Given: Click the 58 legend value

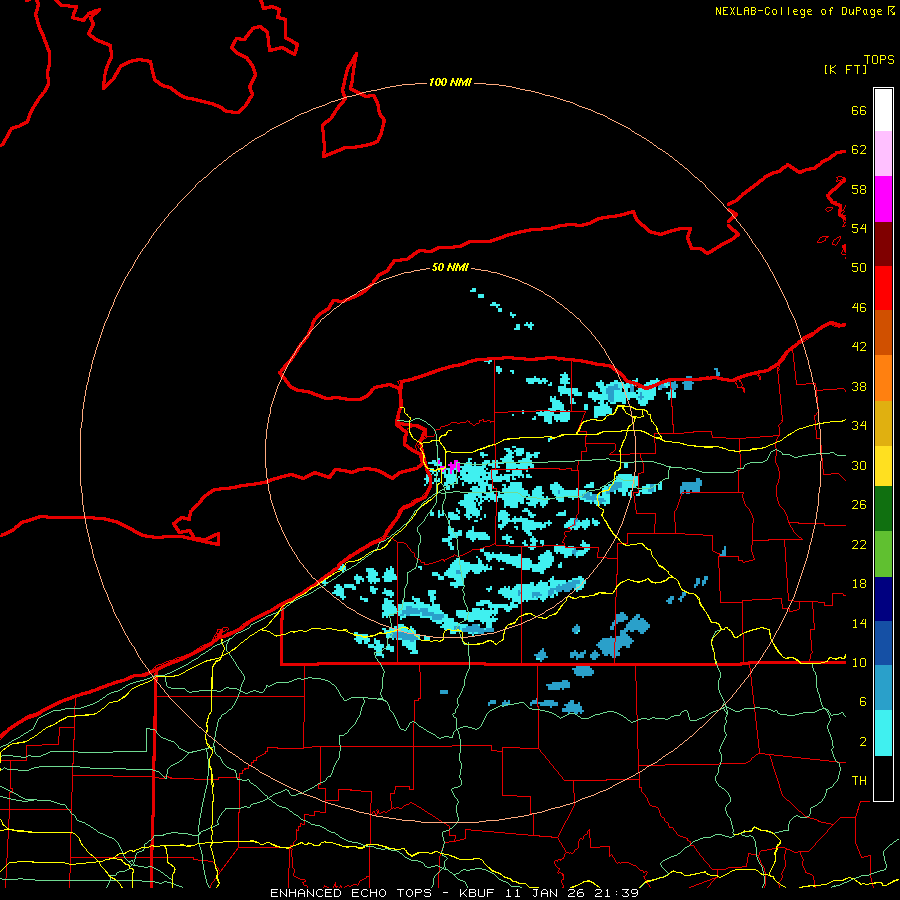Looking at the screenshot, I should point(859,189).
